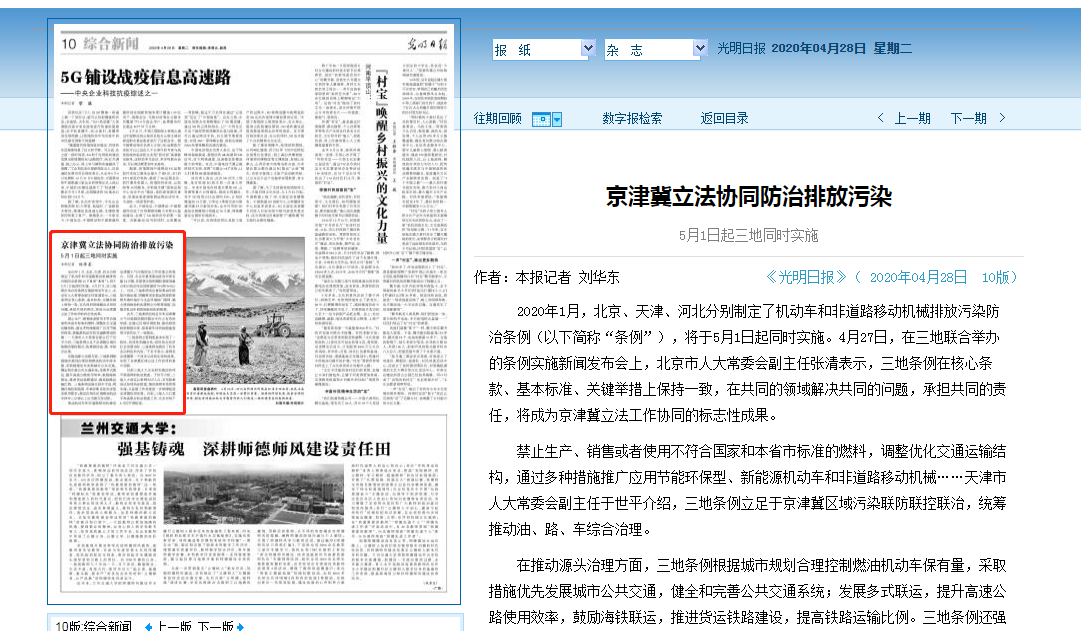
Task: Expand the 报纸 dropdown list
Action: pyautogui.click(x=587, y=49)
